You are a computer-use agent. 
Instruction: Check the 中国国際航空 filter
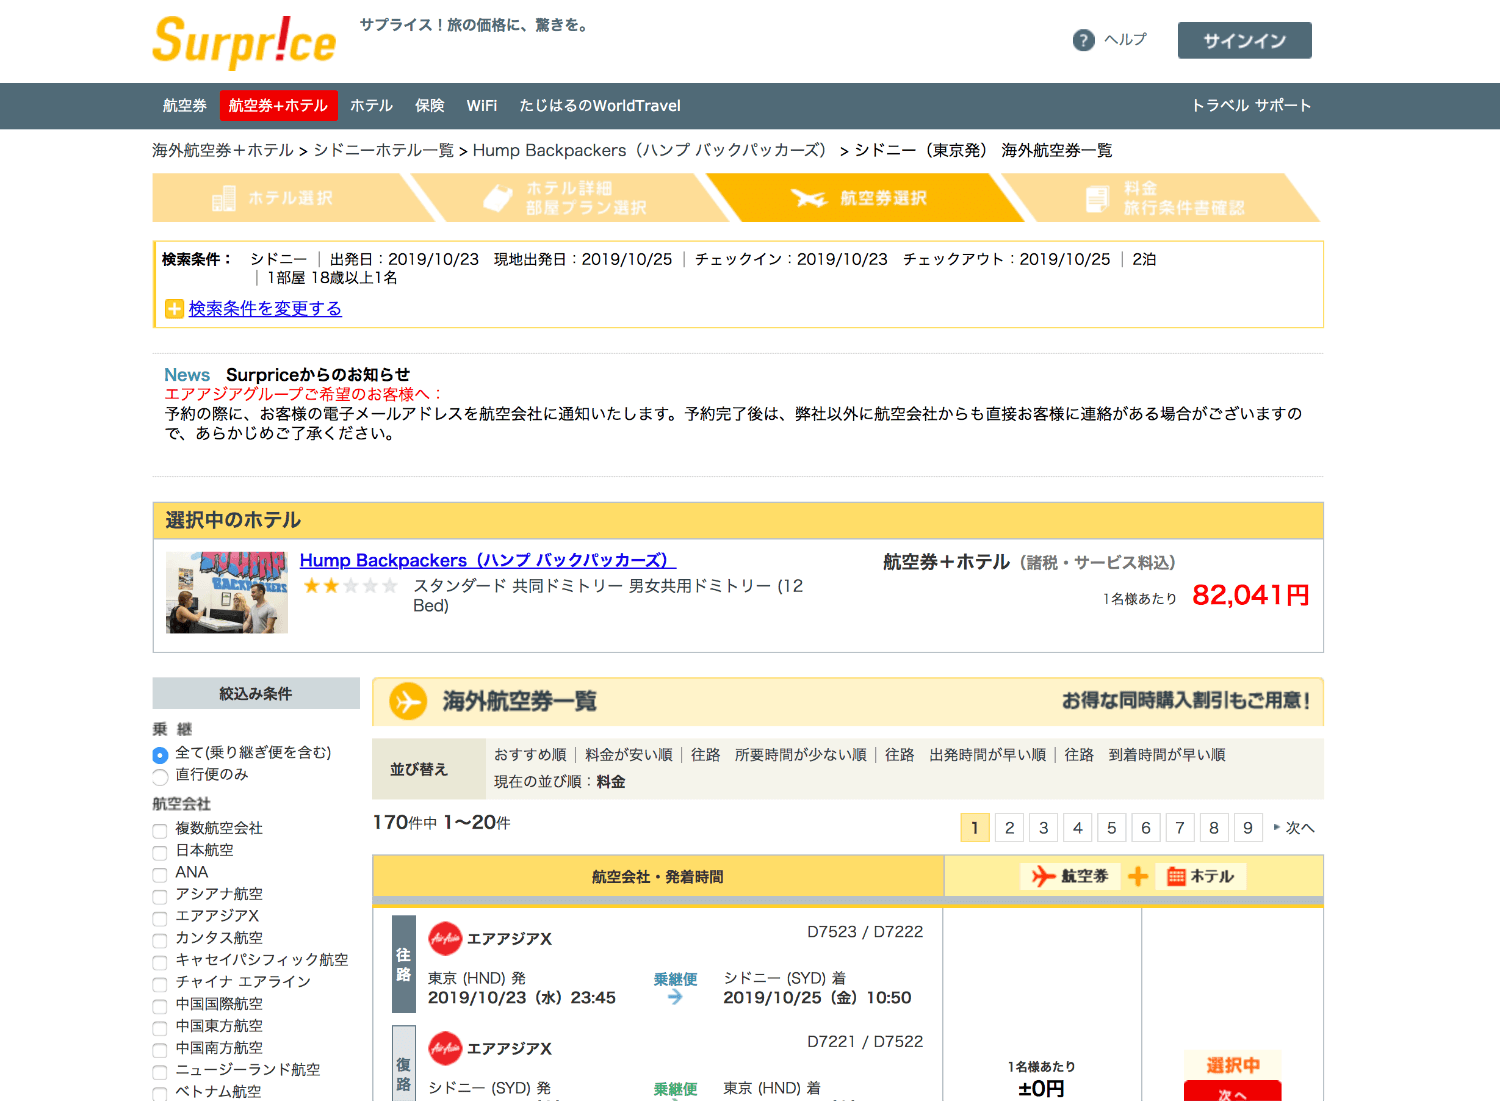click(160, 1007)
